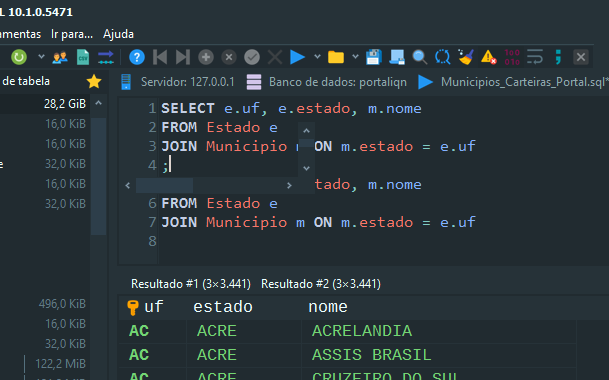Click the up arrow of popup vertical scrollbar

306,131
